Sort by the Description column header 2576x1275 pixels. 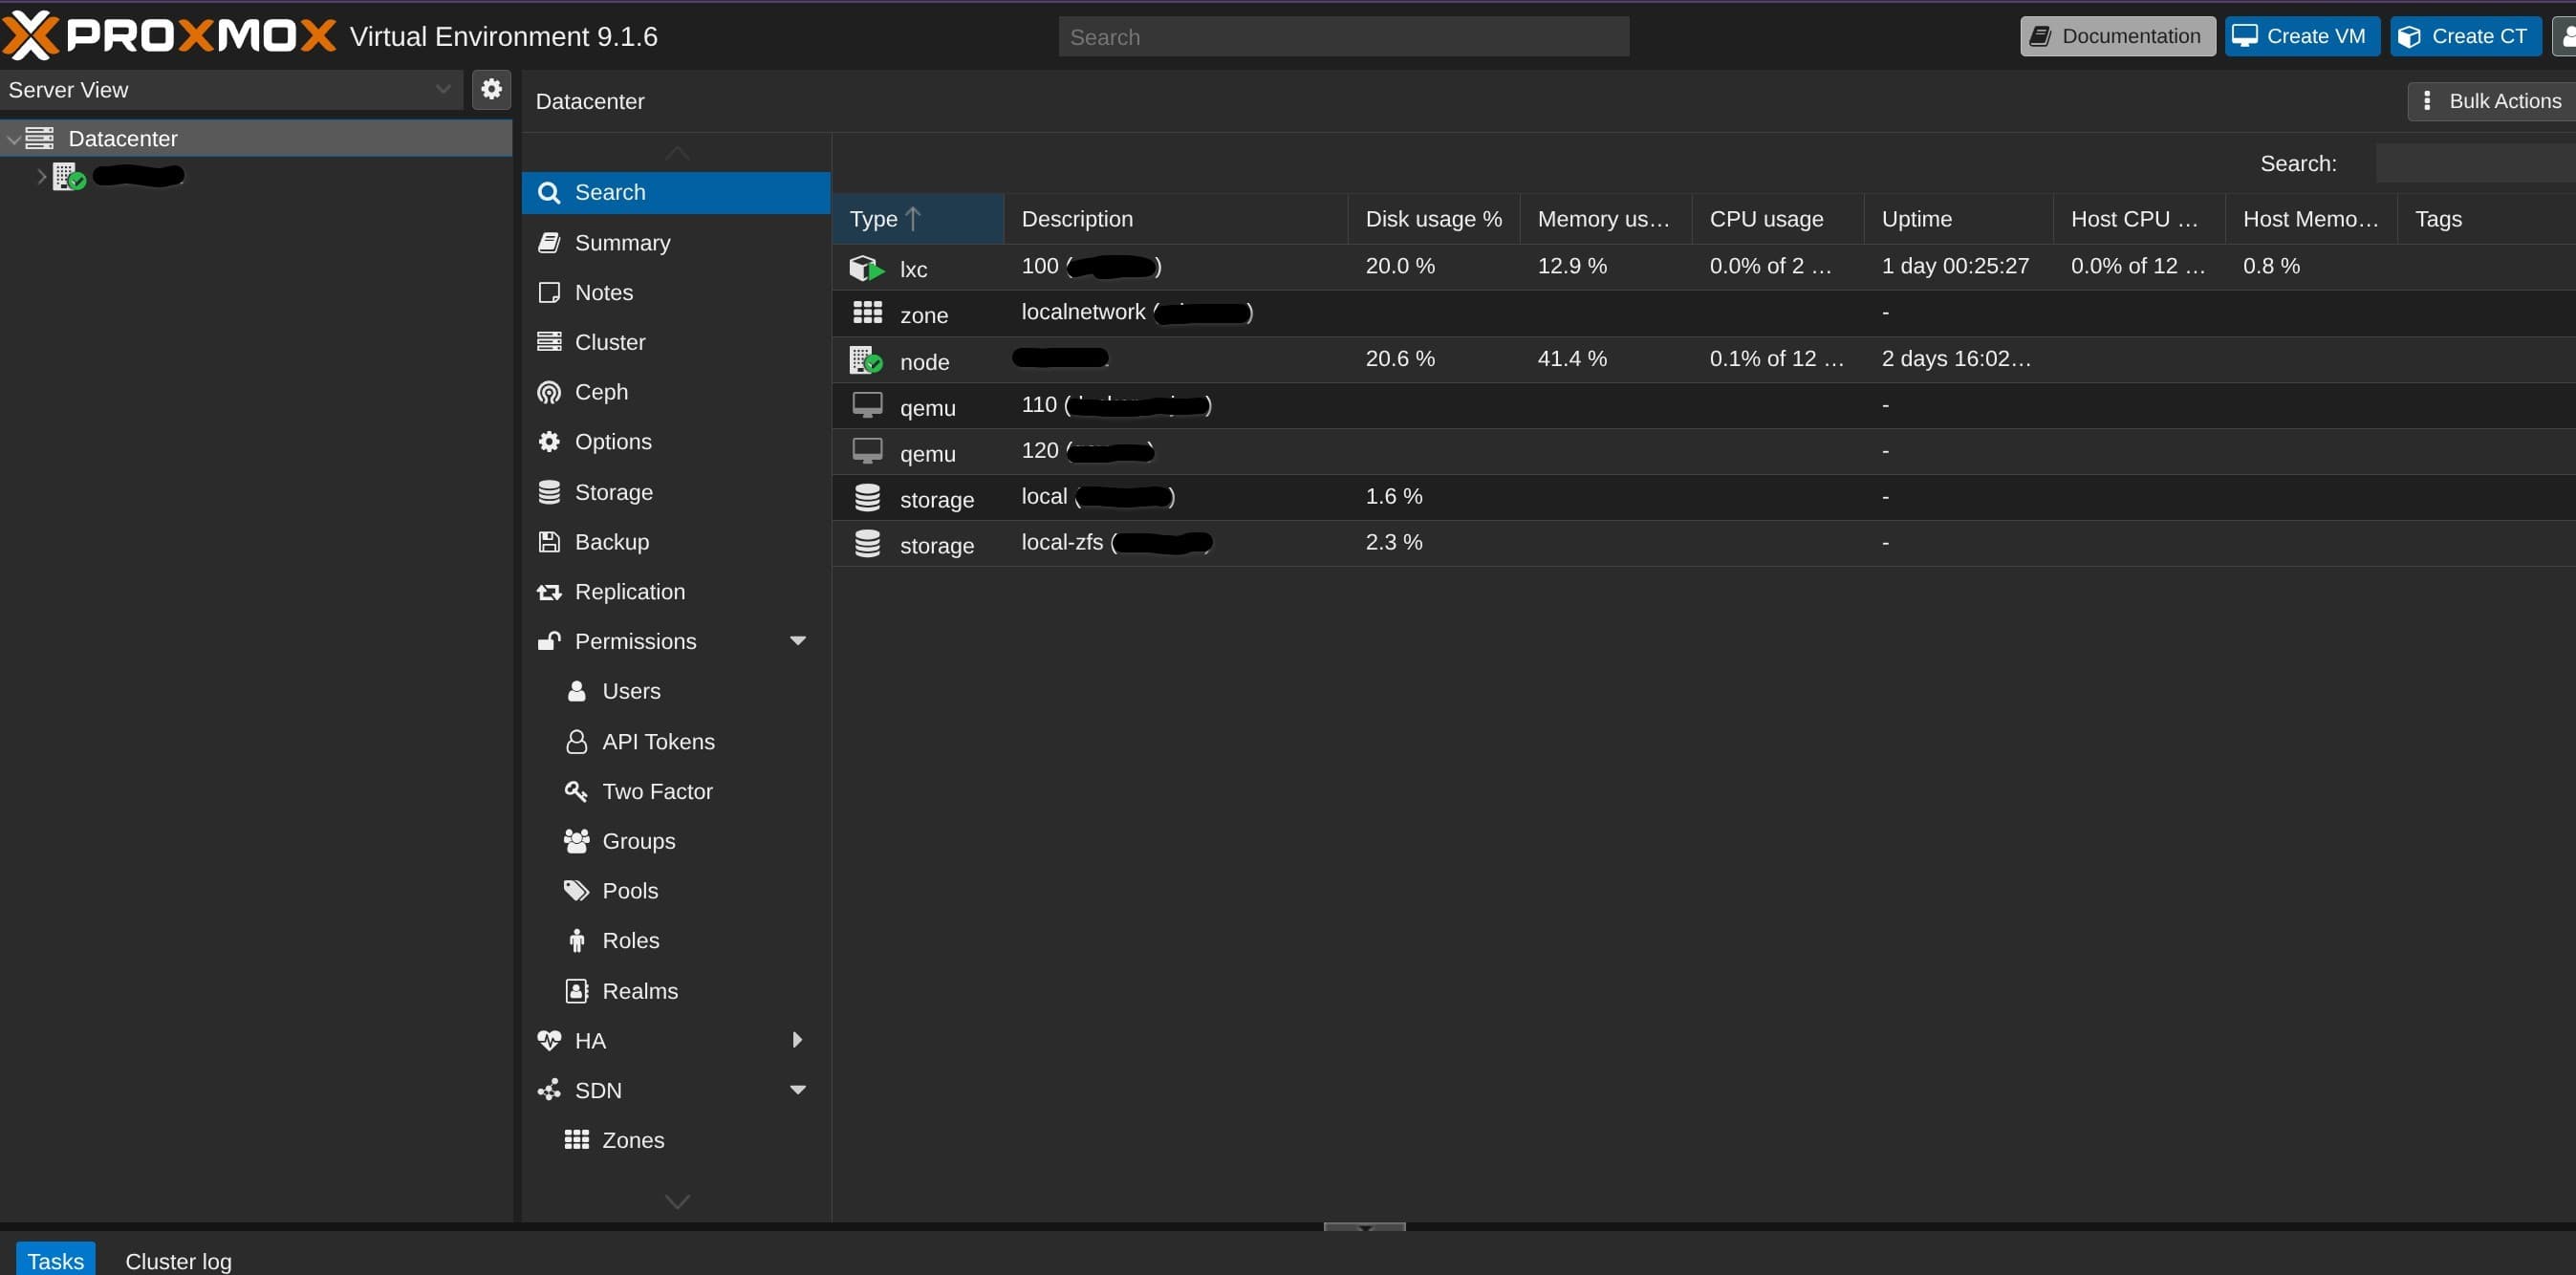pyautogui.click(x=1176, y=219)
